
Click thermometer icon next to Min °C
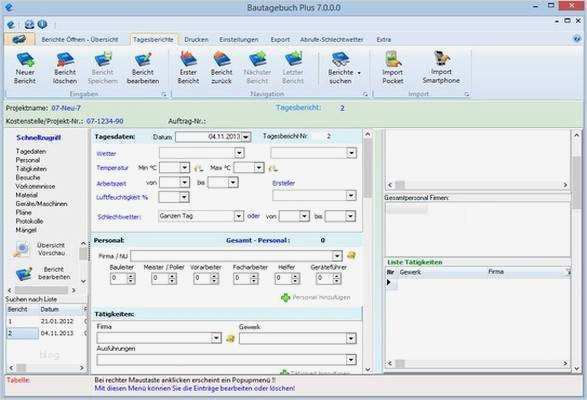tap(198, 168)
